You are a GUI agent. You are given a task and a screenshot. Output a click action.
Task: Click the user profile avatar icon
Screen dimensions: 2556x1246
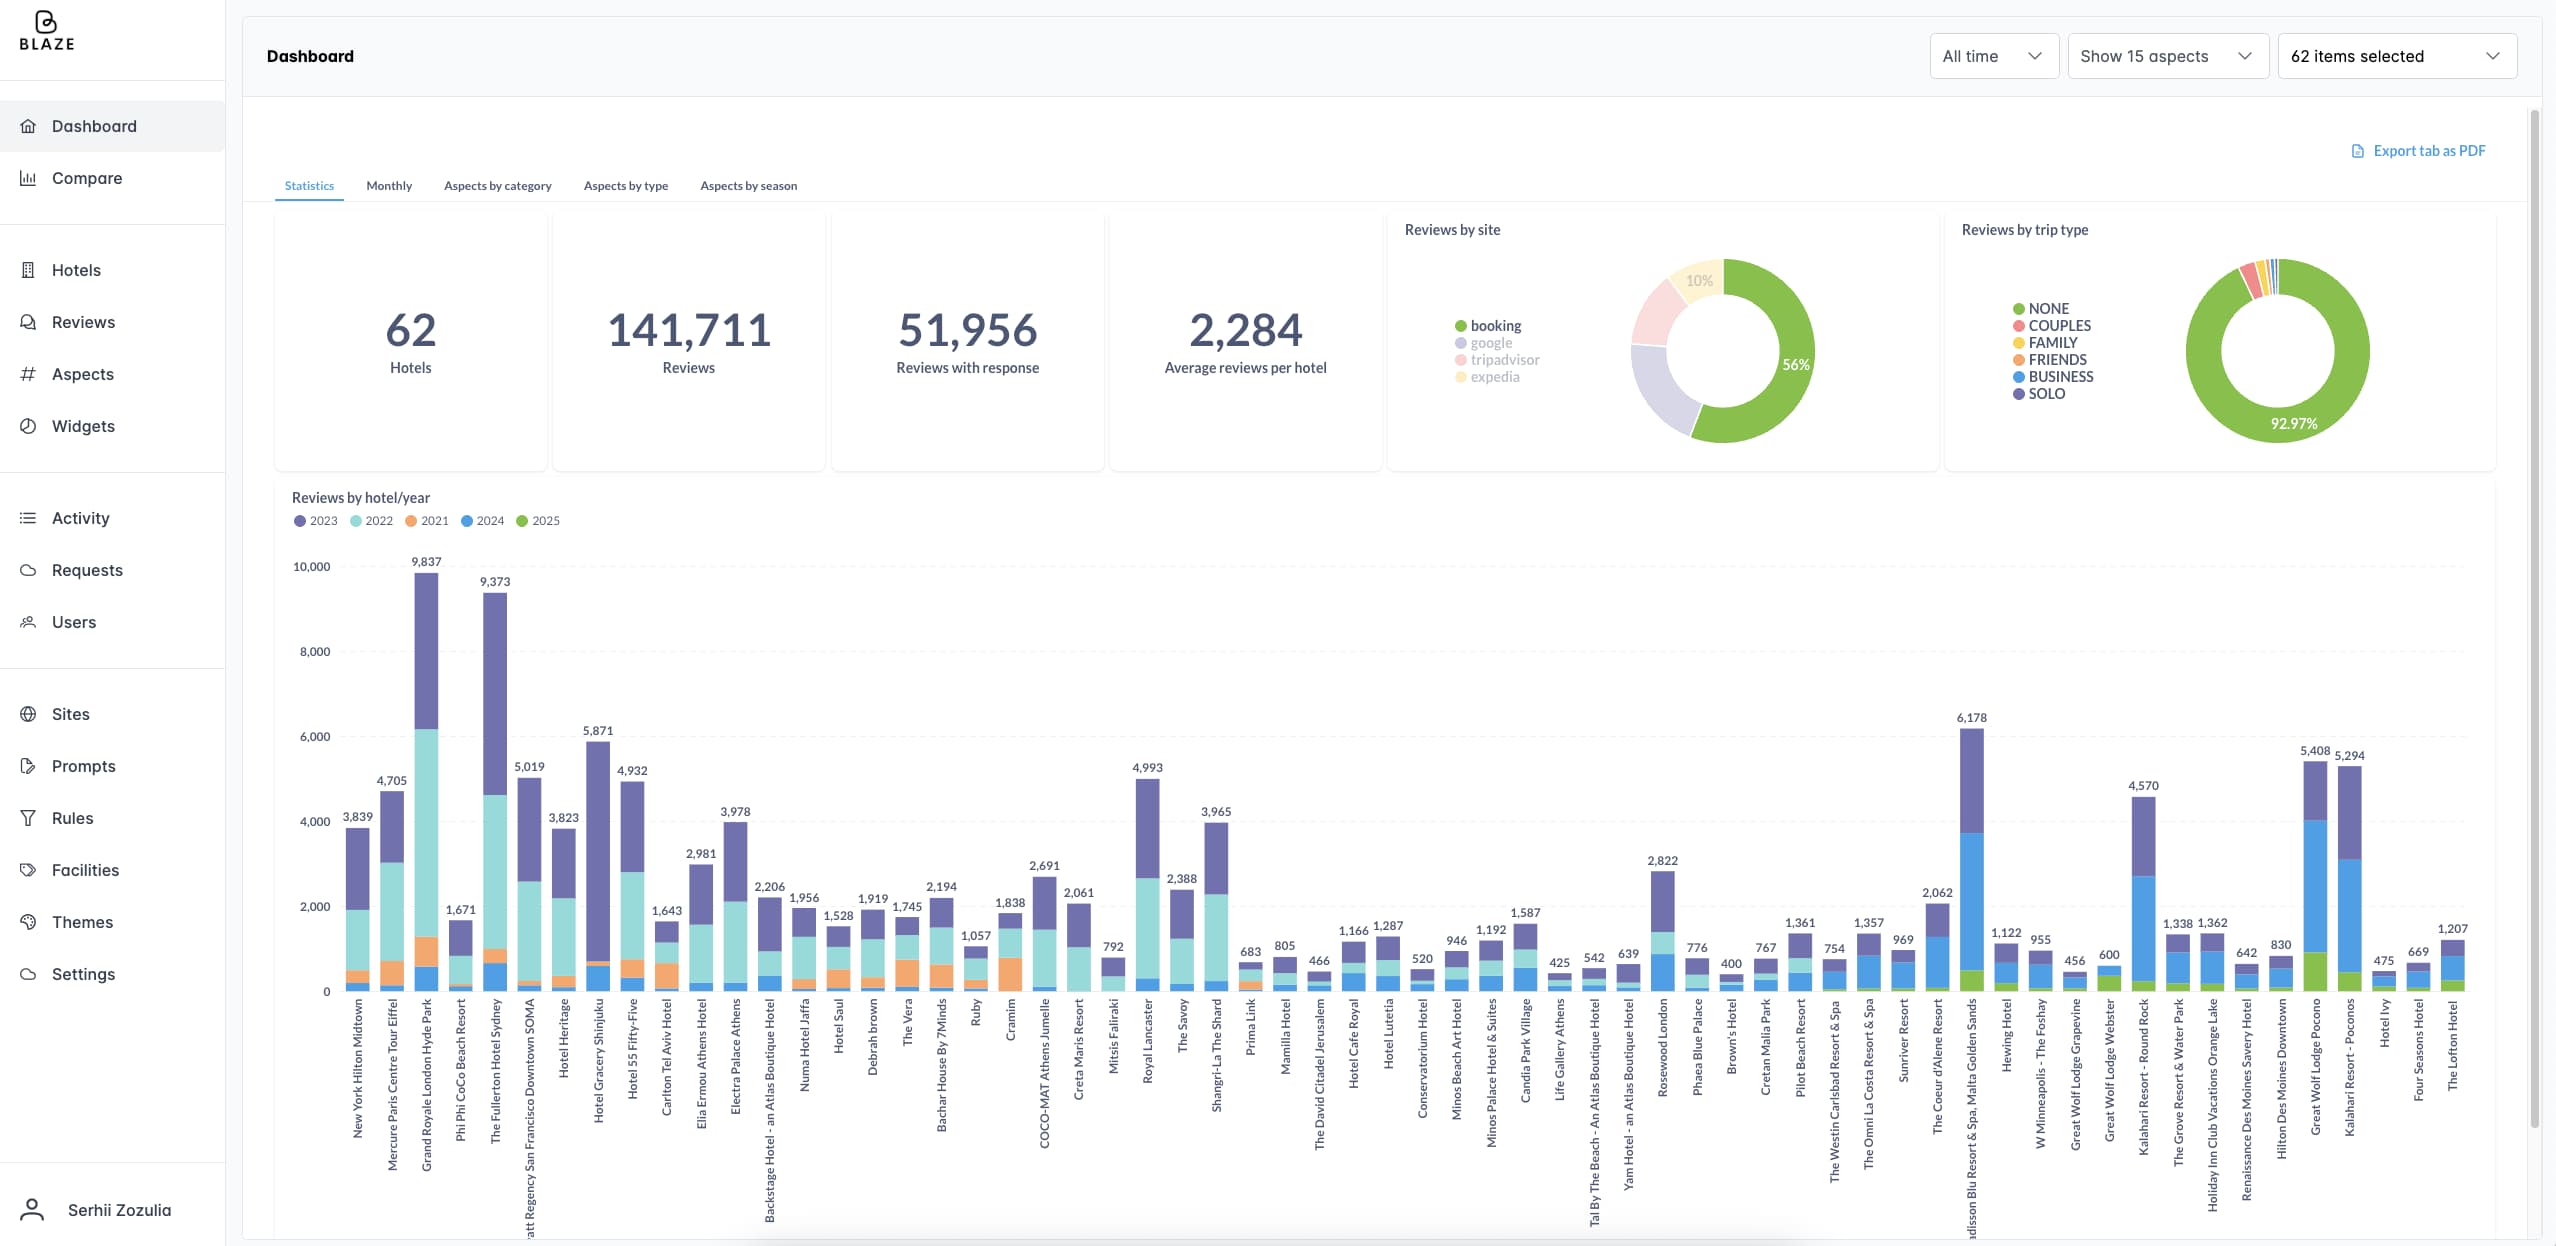point(32,1210)
